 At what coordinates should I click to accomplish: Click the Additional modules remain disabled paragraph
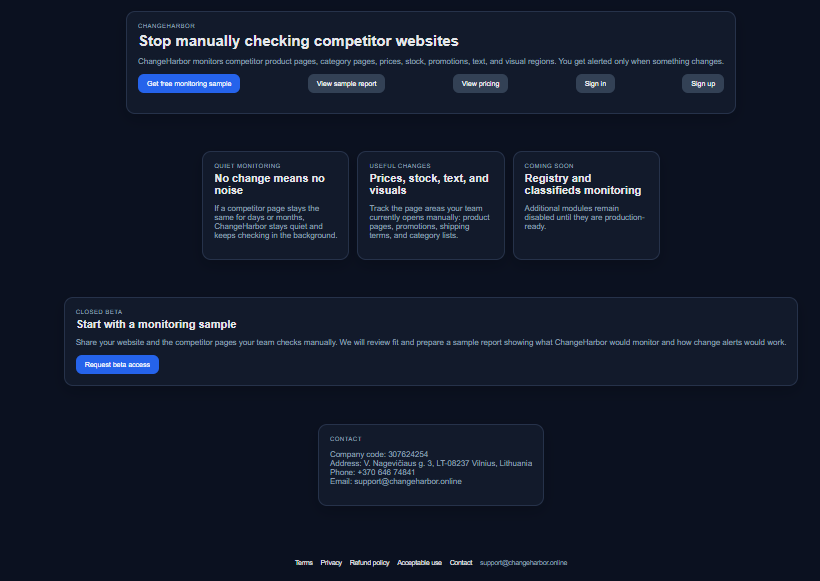tap(585, 217)
